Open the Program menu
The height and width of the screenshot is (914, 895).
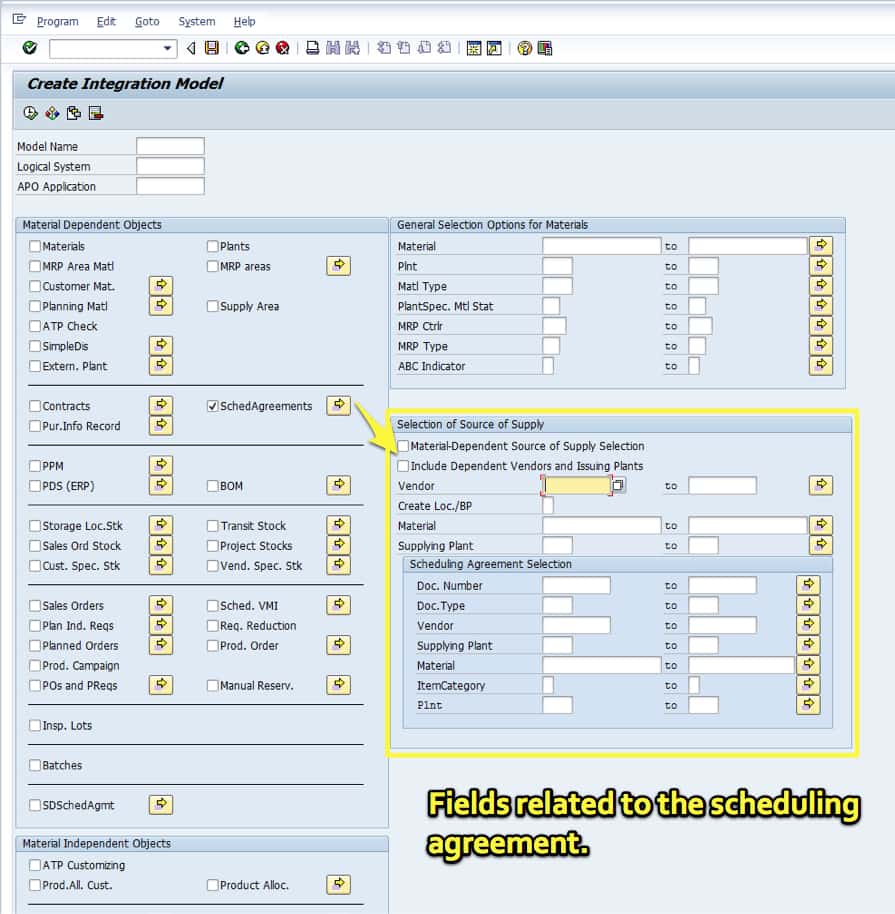click(57, 21)
